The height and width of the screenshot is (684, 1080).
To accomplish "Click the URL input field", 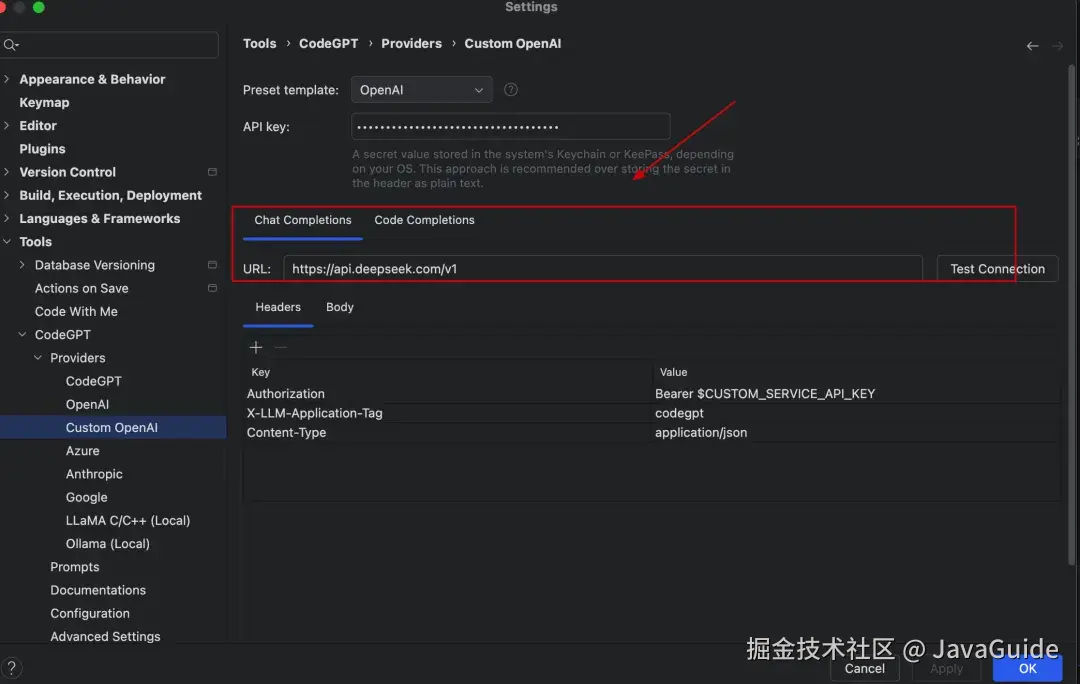I will point(603,269).
